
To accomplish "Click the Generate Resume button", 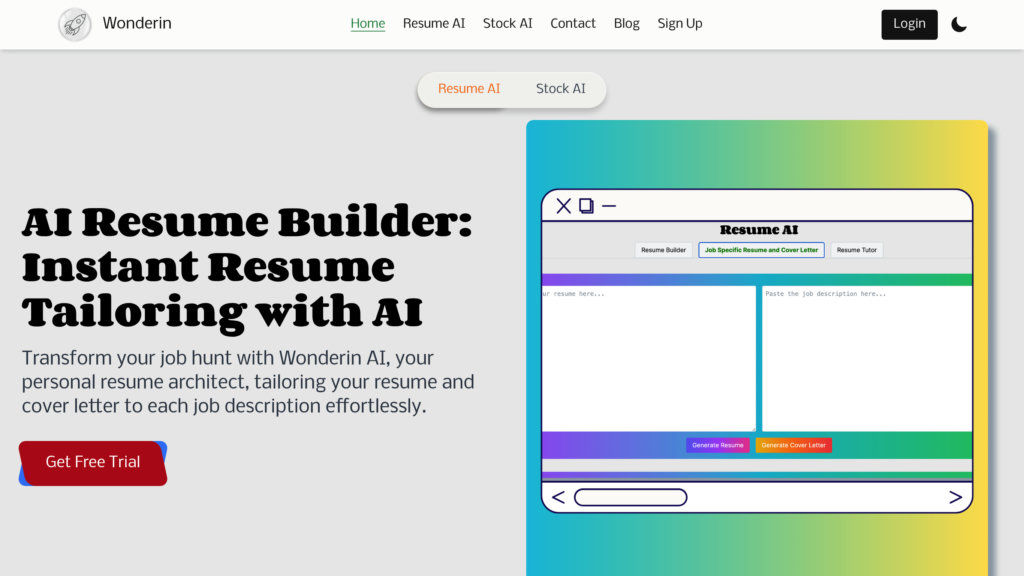I will 717,445.
